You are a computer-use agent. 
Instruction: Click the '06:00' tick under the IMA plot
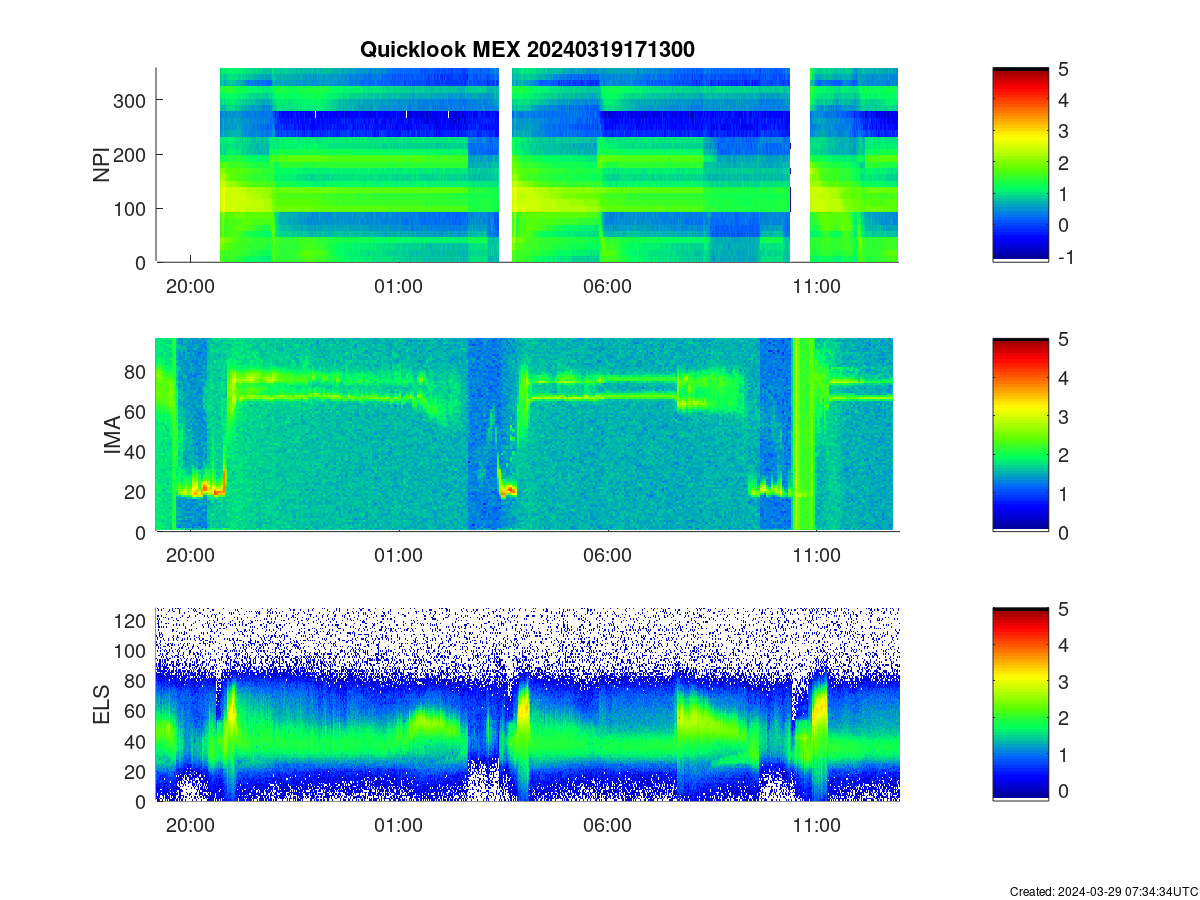point(607,555)
